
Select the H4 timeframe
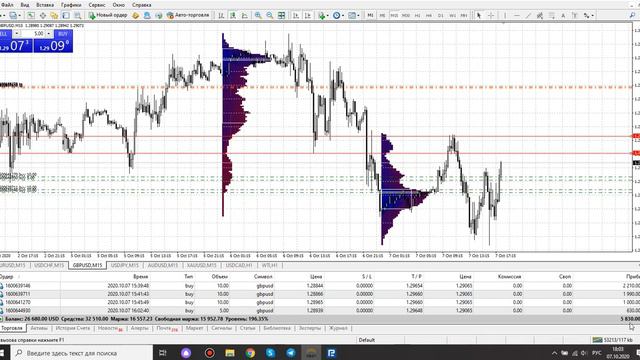click(x=429, y=16)
